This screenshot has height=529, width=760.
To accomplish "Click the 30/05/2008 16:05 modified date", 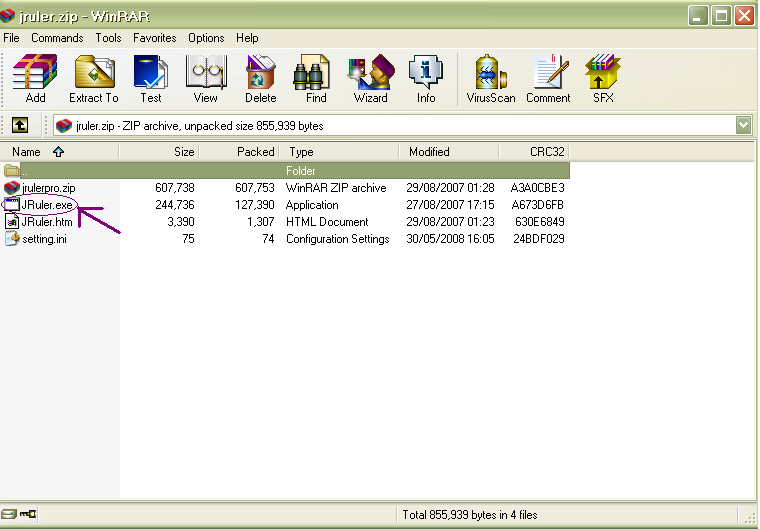I will pos(450,239).
